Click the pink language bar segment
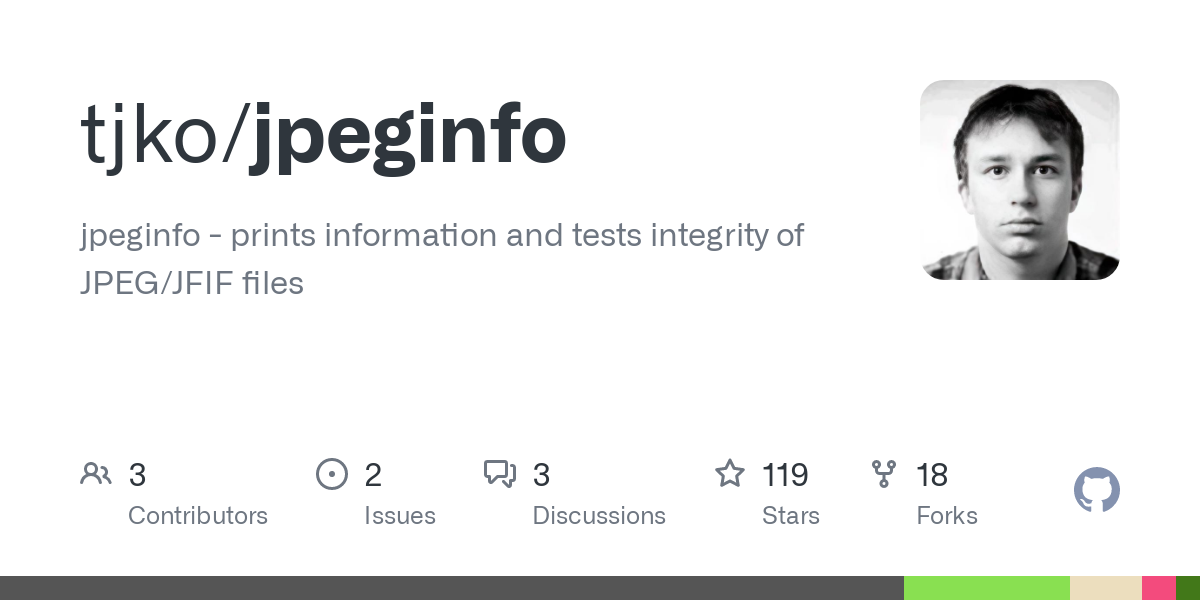 point(1159,588)
